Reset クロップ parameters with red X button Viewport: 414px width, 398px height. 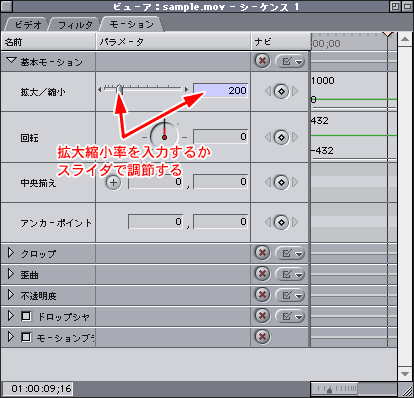click(x=262, y=253)
